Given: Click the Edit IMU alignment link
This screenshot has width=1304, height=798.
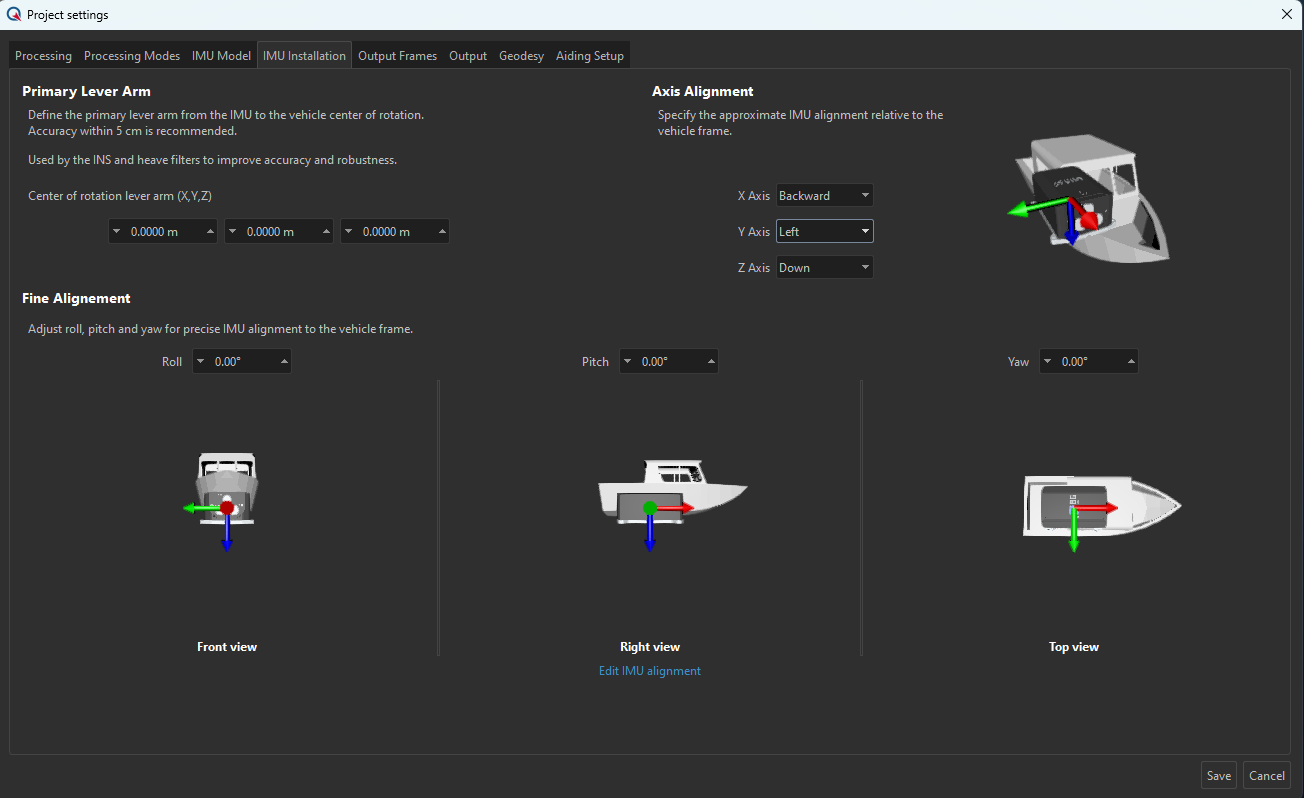Looking at the screenshot, I should (649, 671).
